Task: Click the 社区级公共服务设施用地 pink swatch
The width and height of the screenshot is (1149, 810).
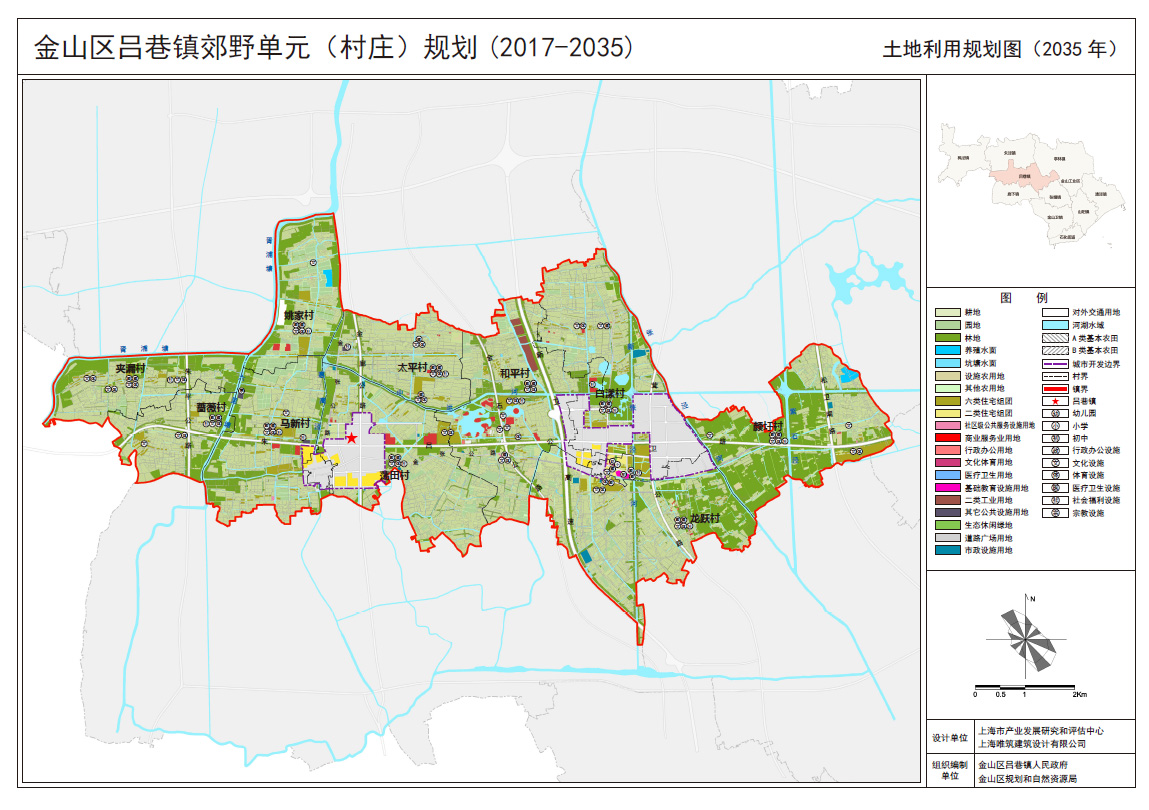Action: click(x=947, y=426)
